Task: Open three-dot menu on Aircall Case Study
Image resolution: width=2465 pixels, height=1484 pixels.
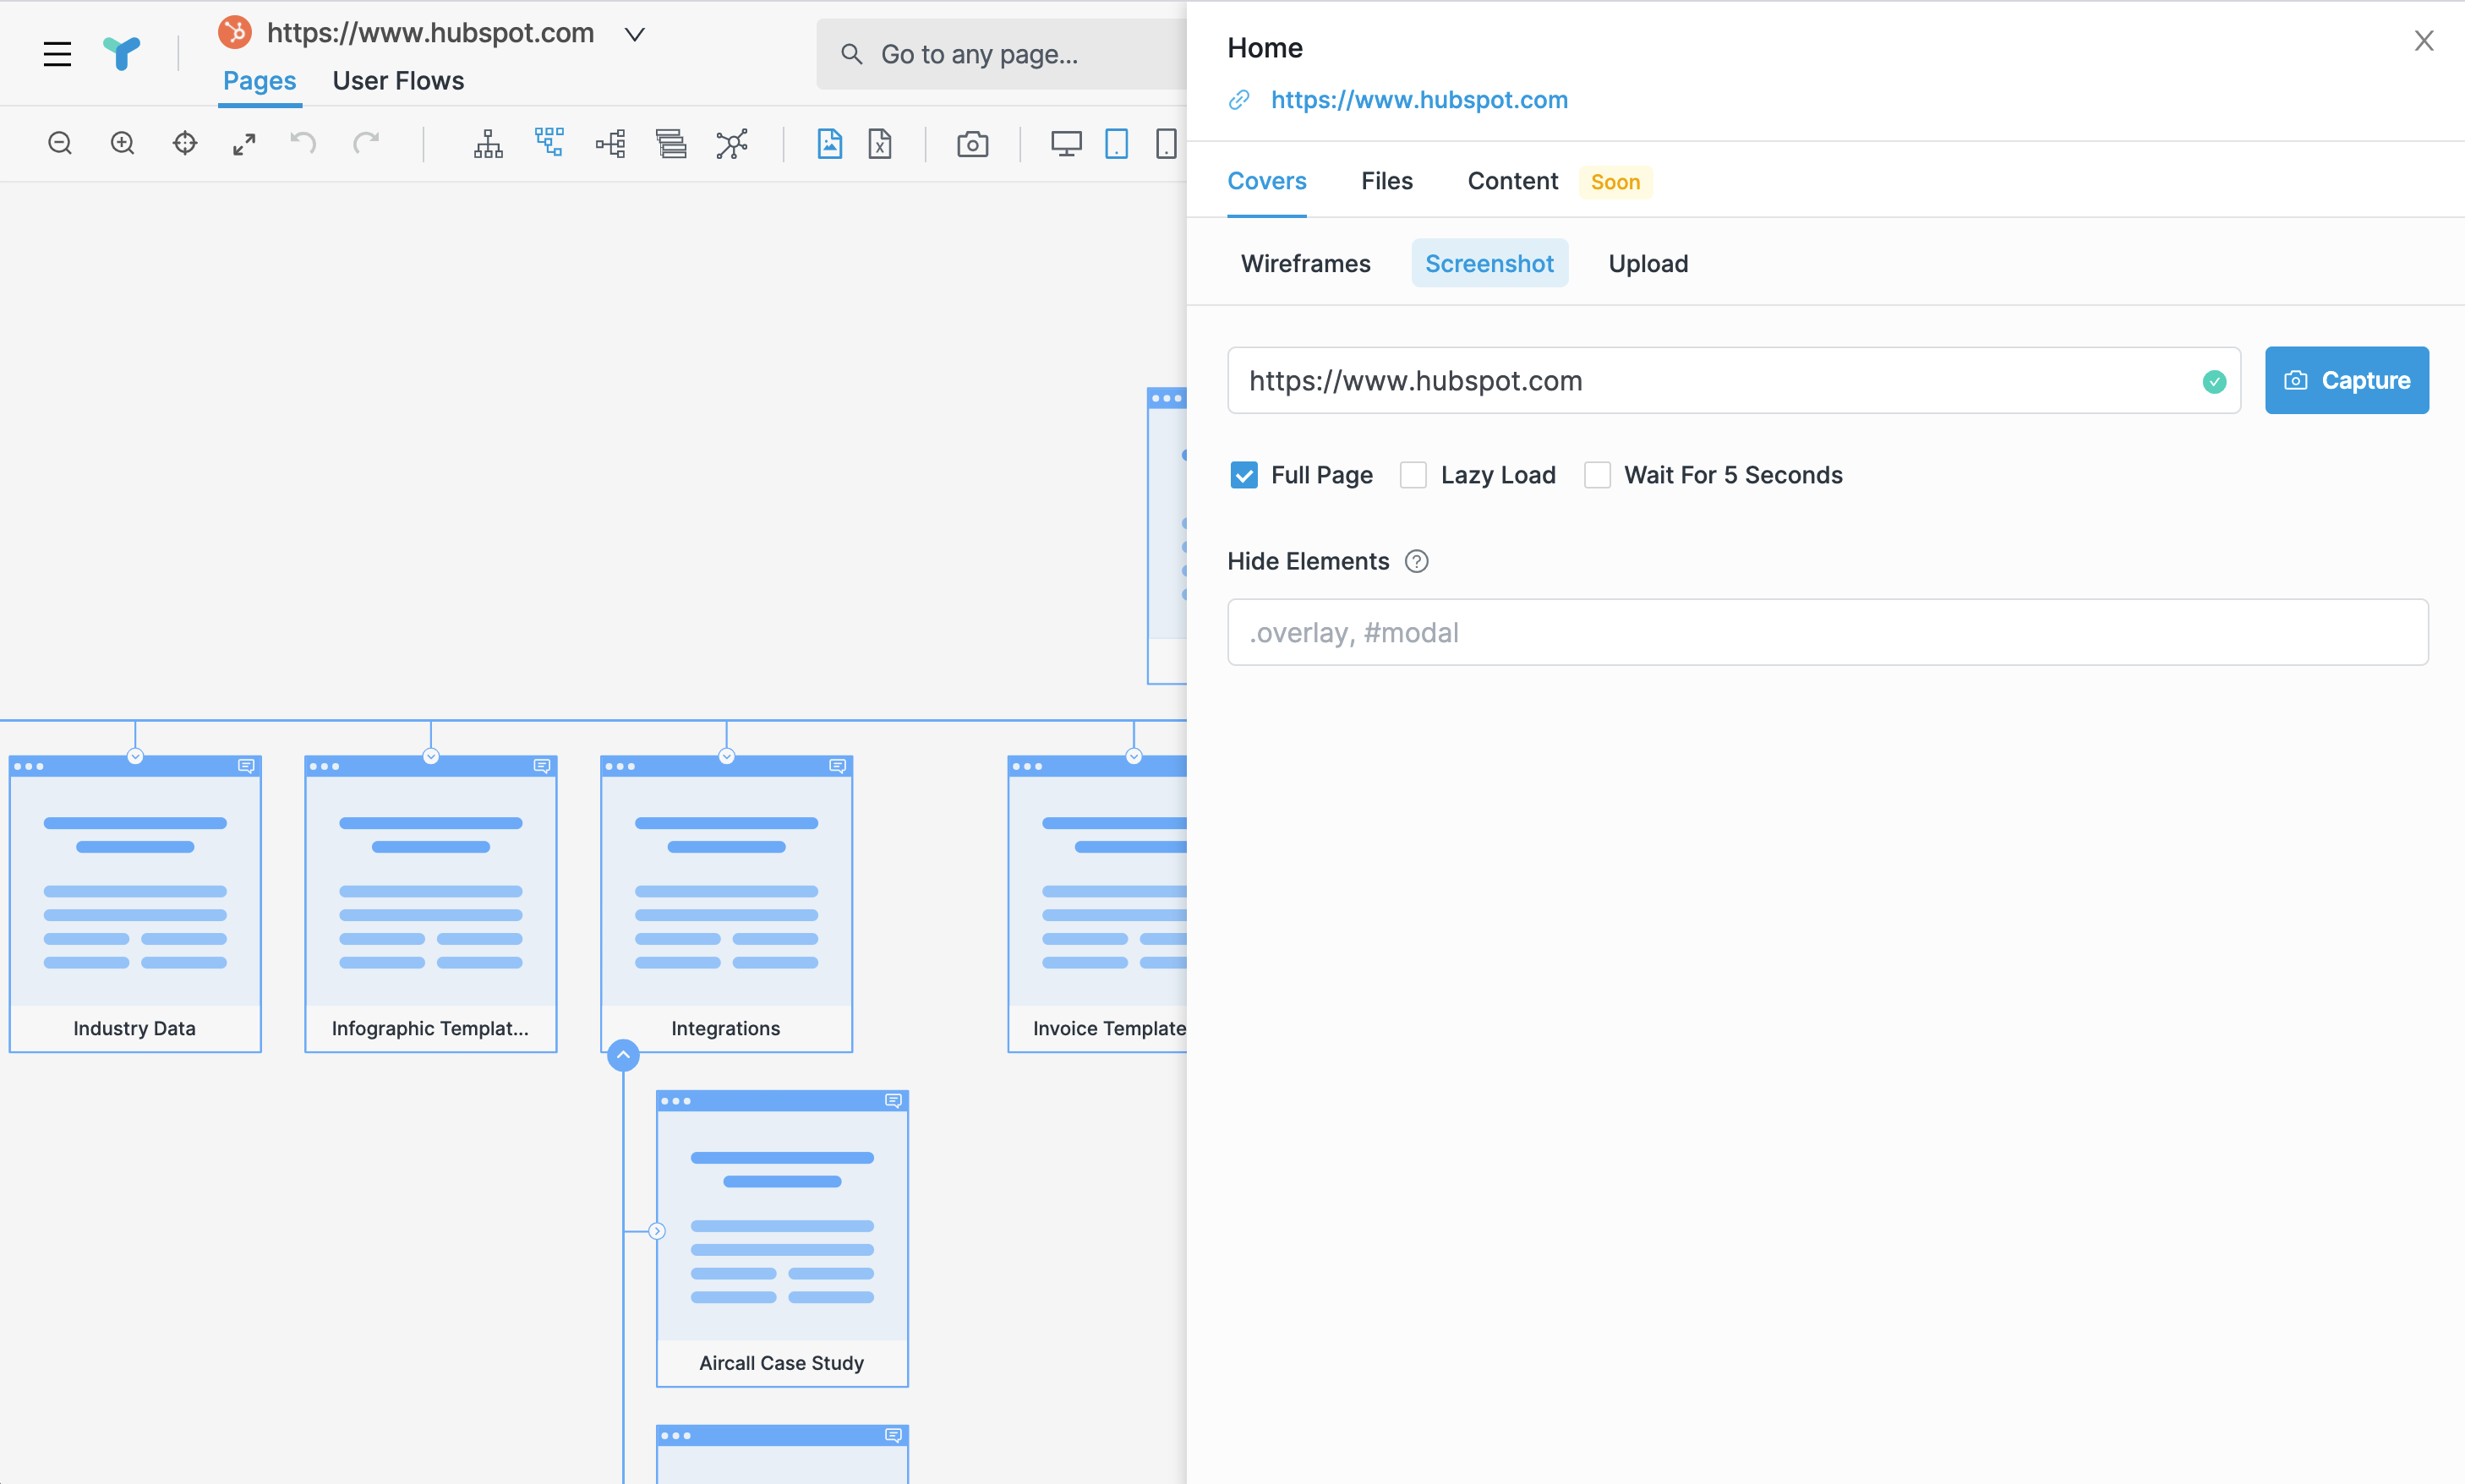Action: (676, 1102)
